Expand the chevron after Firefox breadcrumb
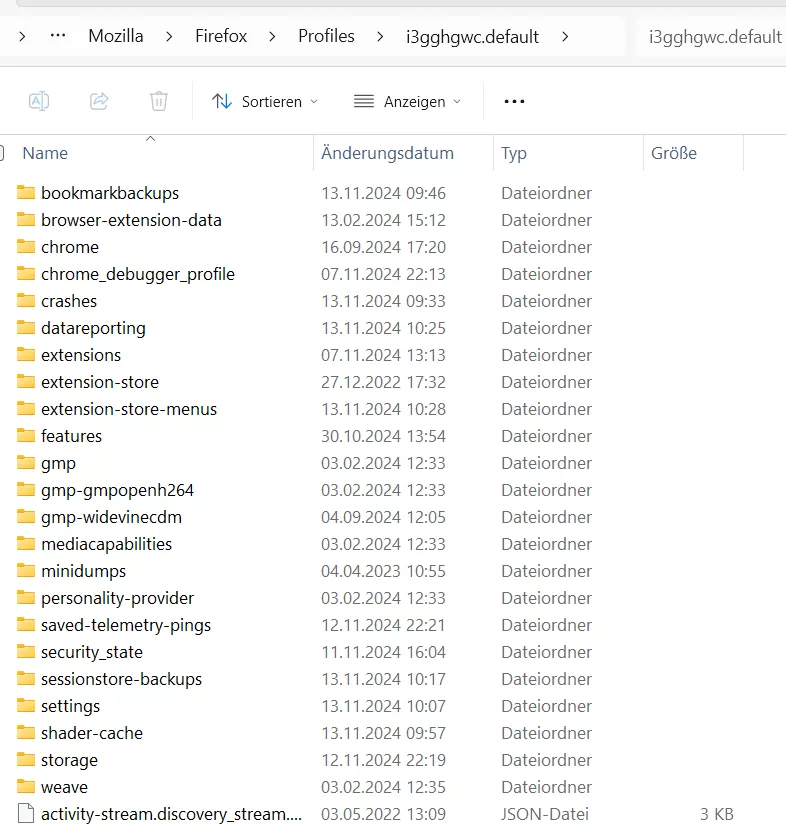This screenshot has height=826, width=786. [x=272, y=36]
